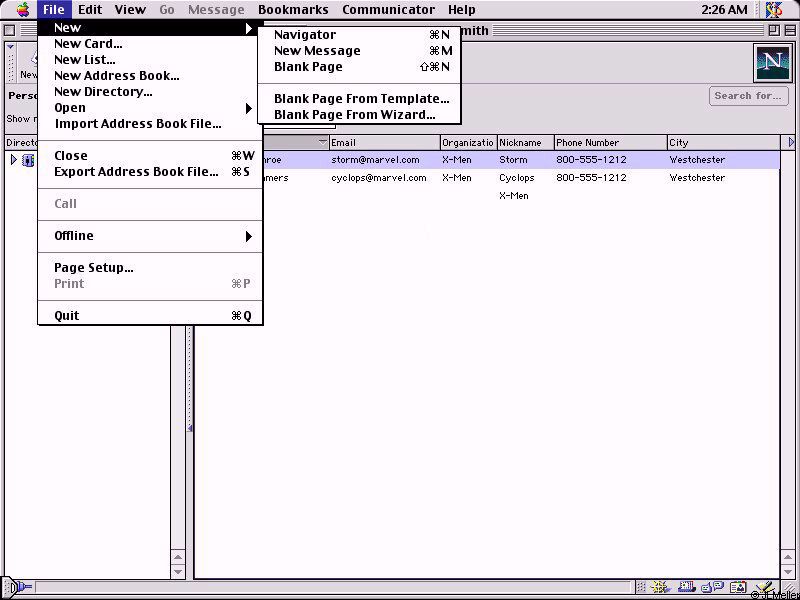Viewport: 800px width, 600px height.
Task: Open Composer via the status bar pen icon
Action: 762,588
